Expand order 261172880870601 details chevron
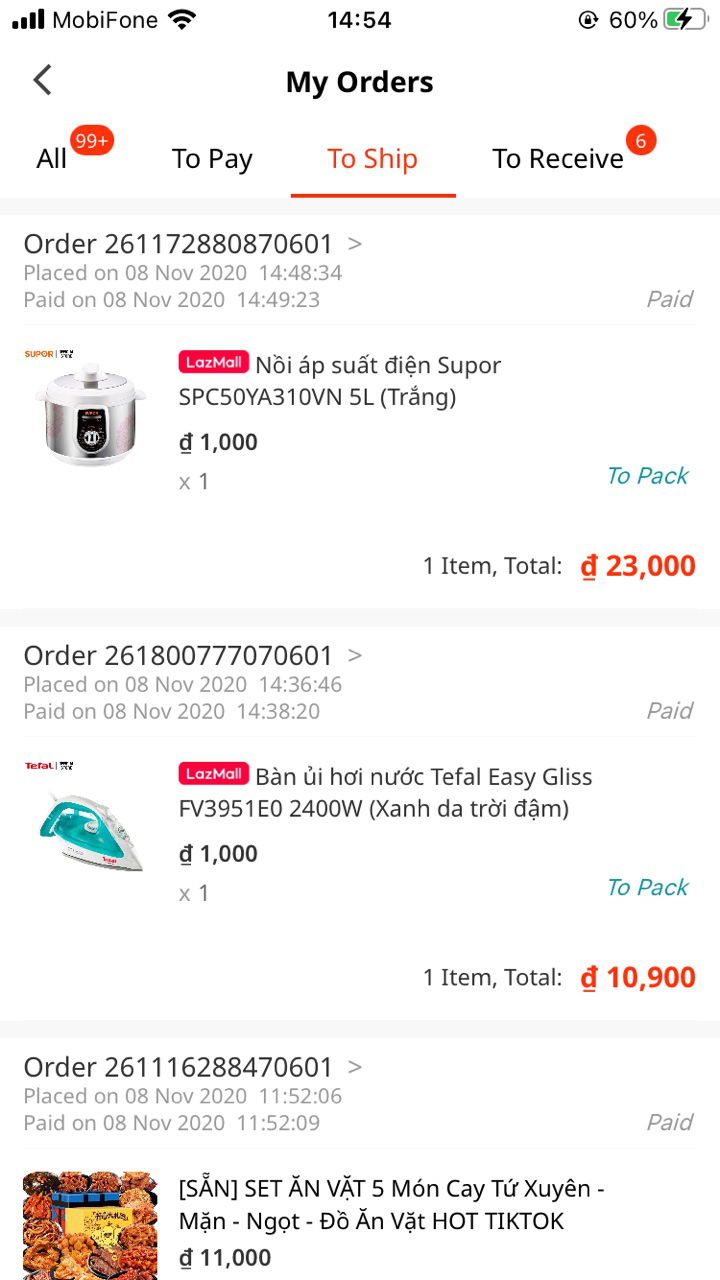 (355, 243)
